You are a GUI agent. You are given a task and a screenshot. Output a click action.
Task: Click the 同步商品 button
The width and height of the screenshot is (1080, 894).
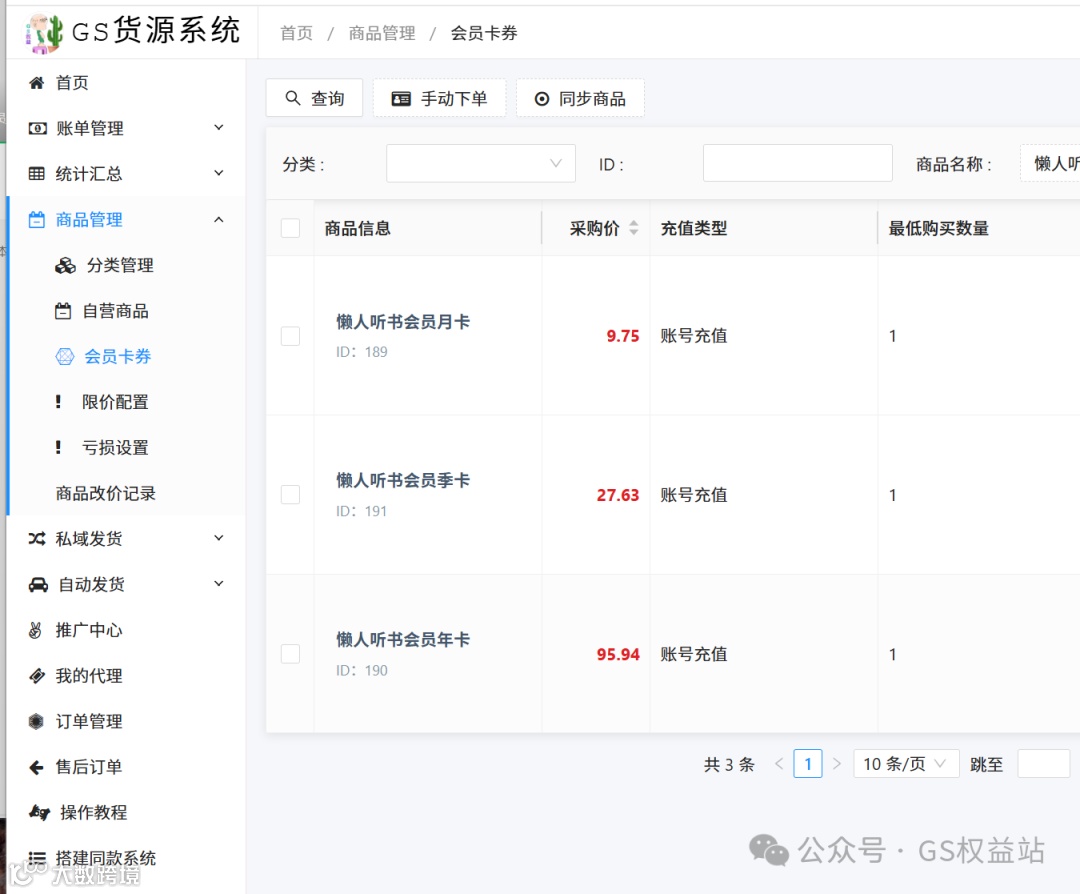[580, 98]
